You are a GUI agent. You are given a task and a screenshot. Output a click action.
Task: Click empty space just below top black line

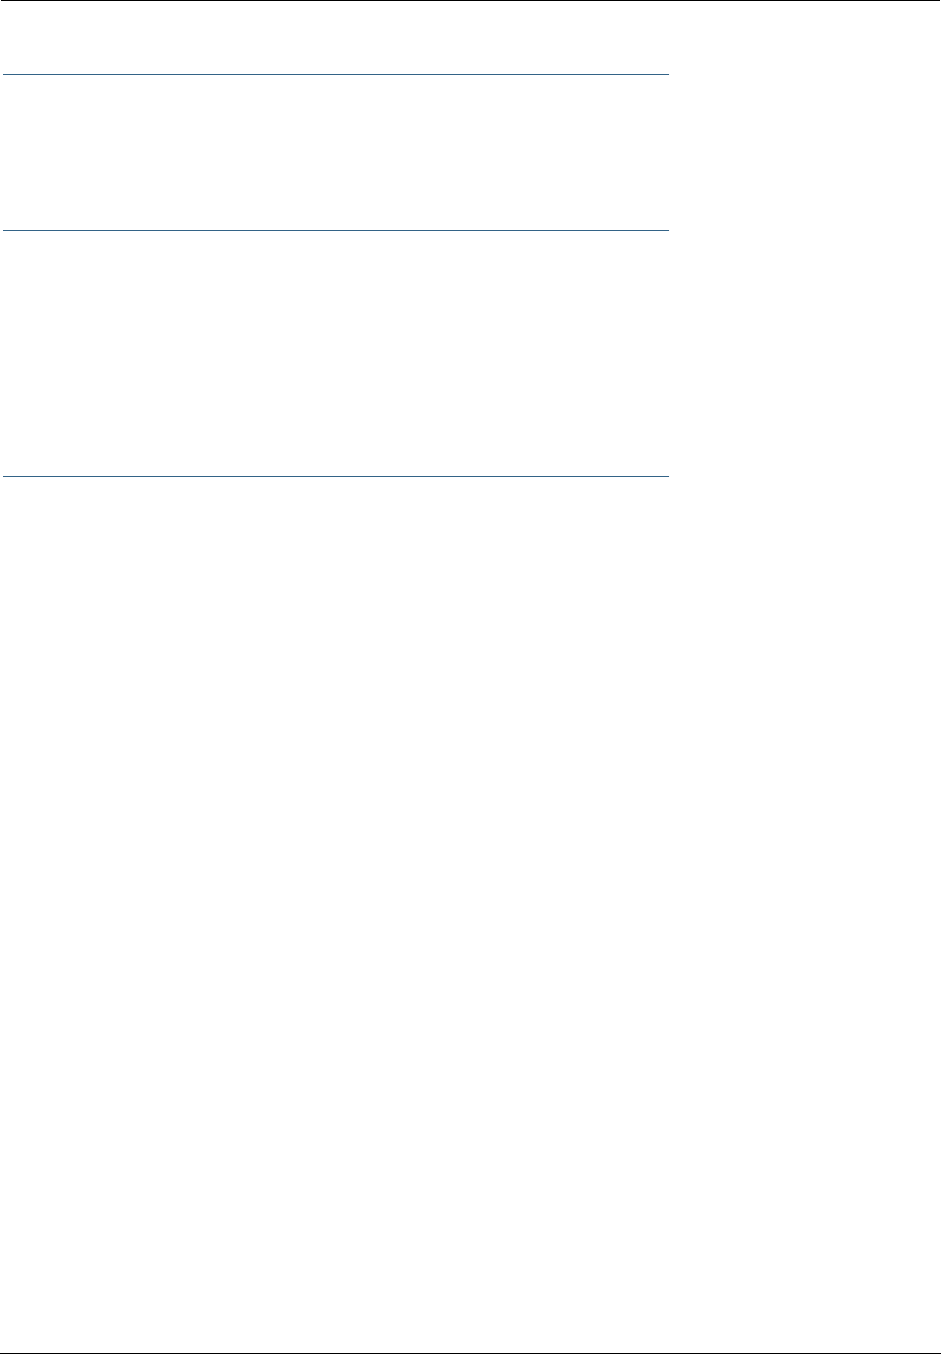[470, 14]
